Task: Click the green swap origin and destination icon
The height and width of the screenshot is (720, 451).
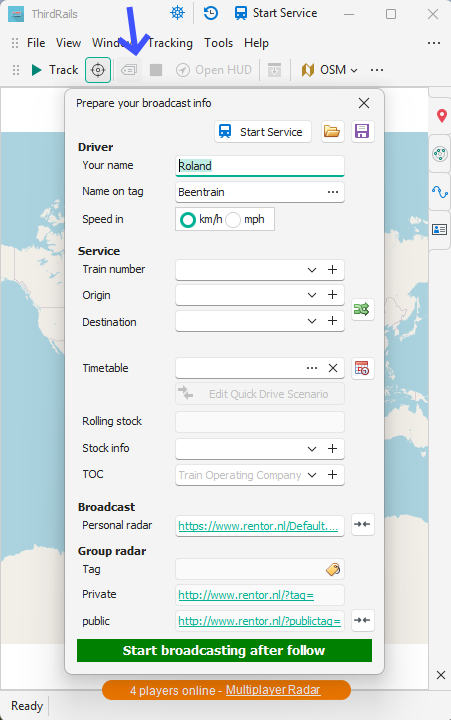Action: point(362,309)
